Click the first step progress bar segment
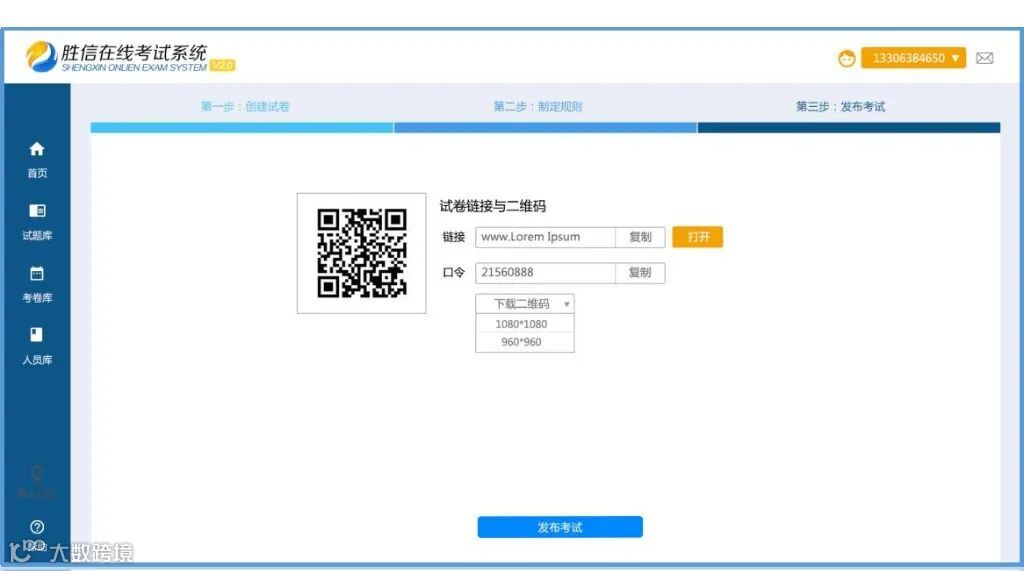 tap(242, 127)
